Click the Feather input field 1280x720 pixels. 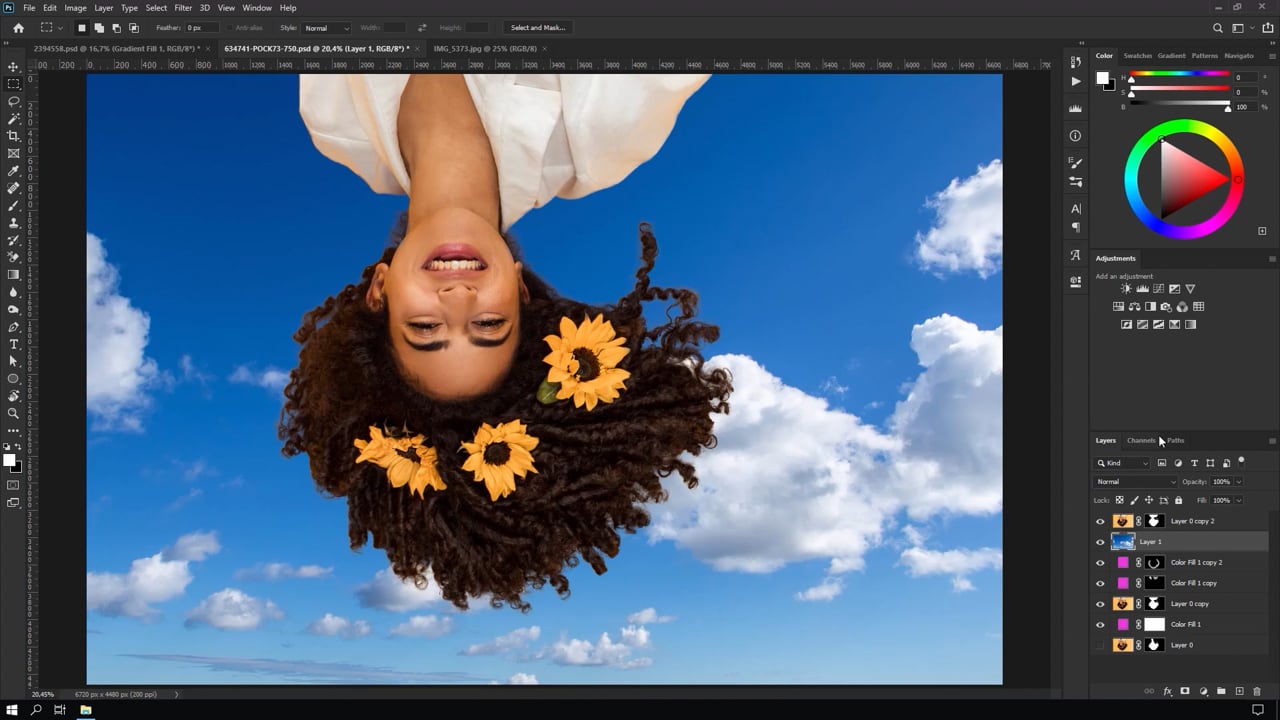pos(203,28)
